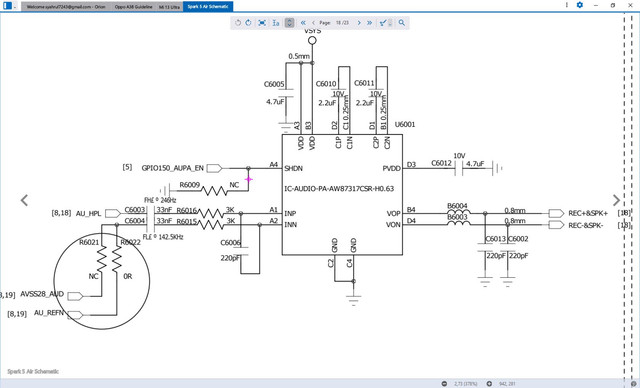
Task: Open the search magnifier tool
Action: [x=402, y=23]
